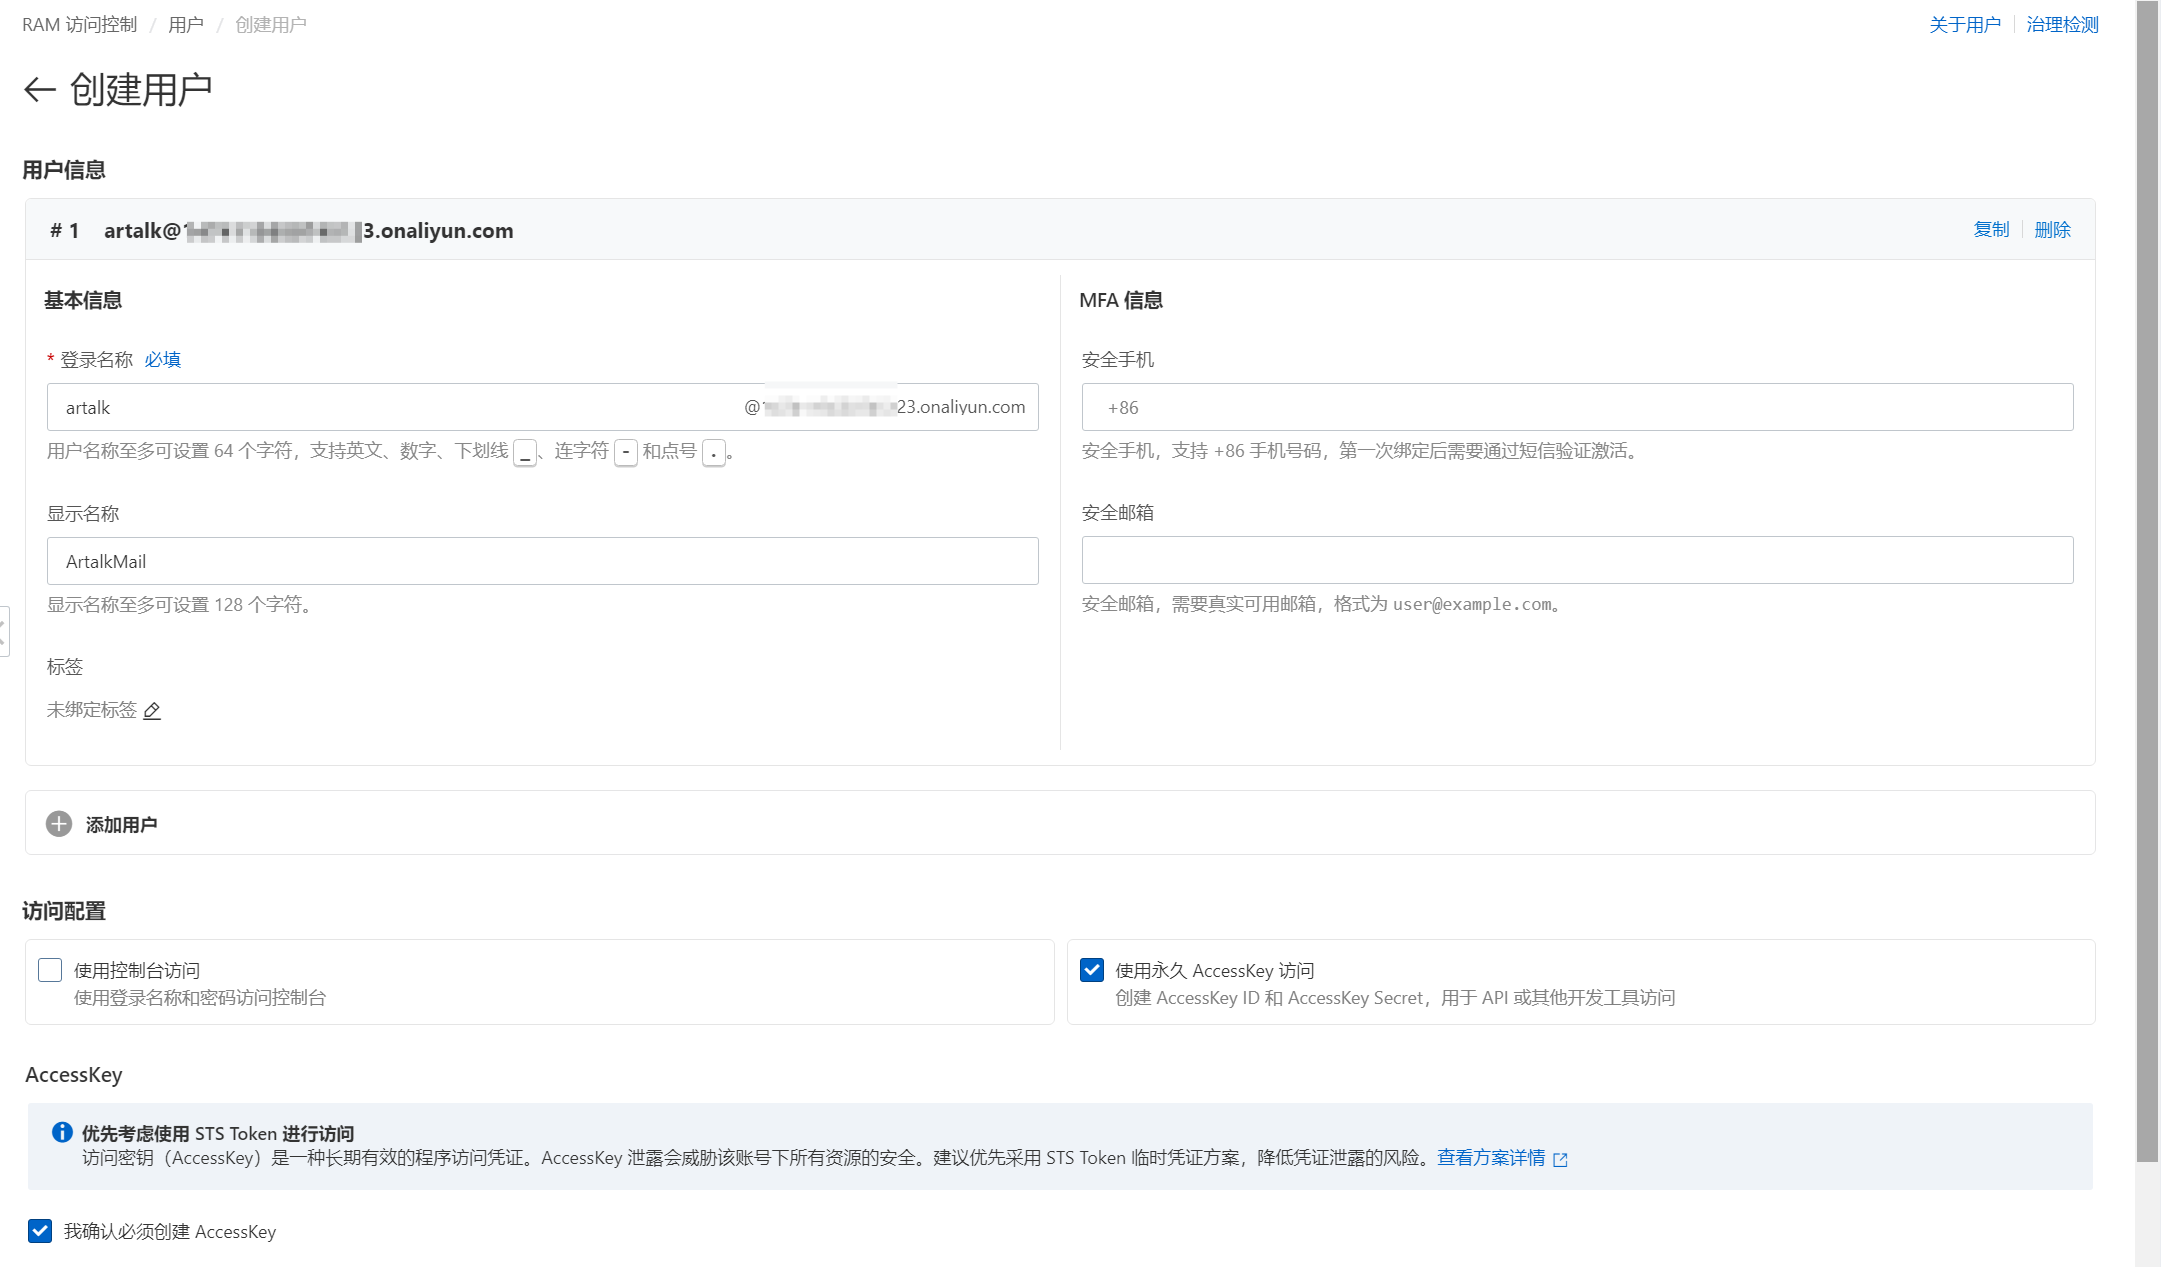Open 关于用户 link
Screen dimensions: 2161x1267
pyautogui.click(x=1965, y=24)
